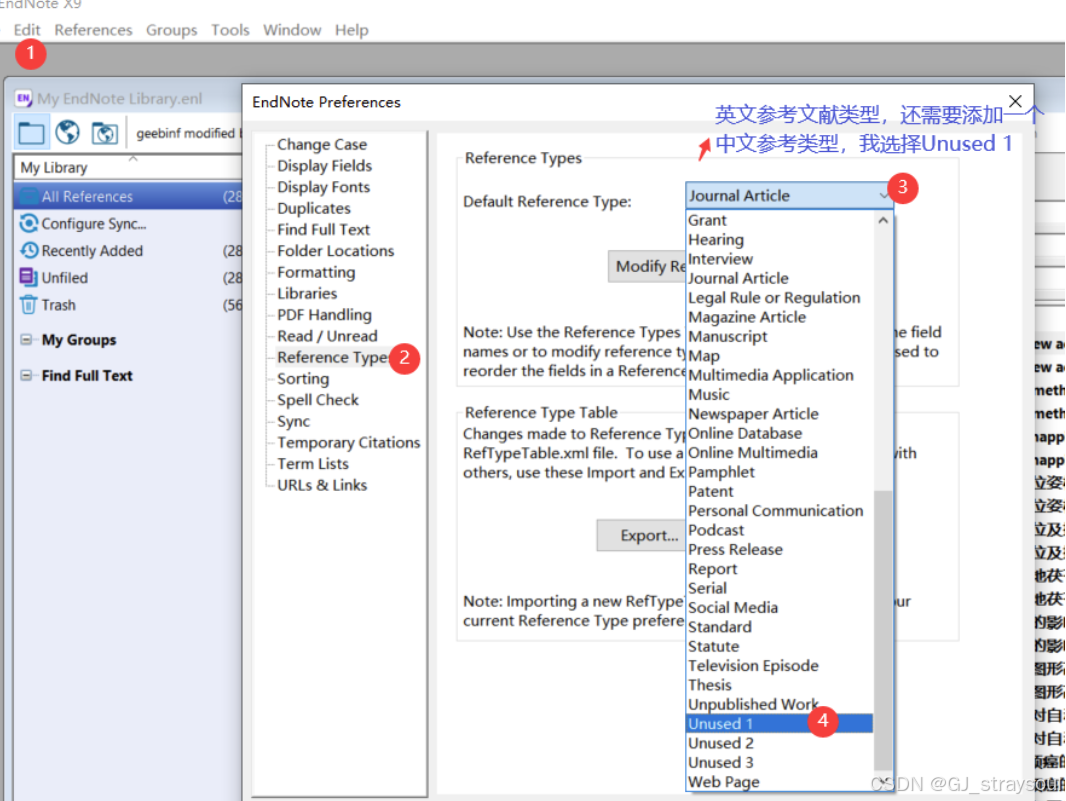Select Libraries preference

(x=307, y=293)
